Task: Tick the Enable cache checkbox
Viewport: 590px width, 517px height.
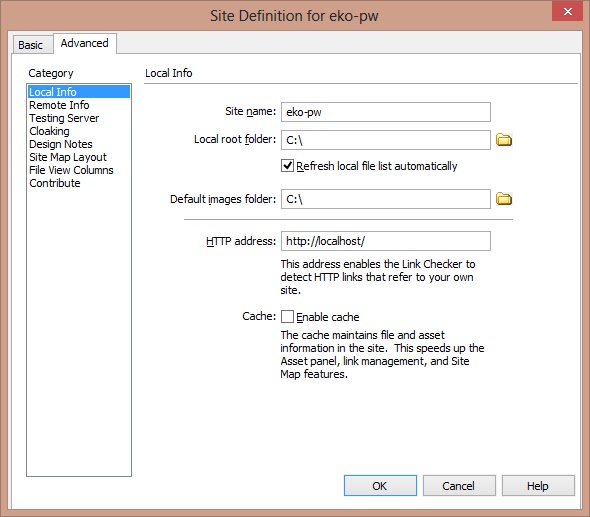Action: coord(287,316)
